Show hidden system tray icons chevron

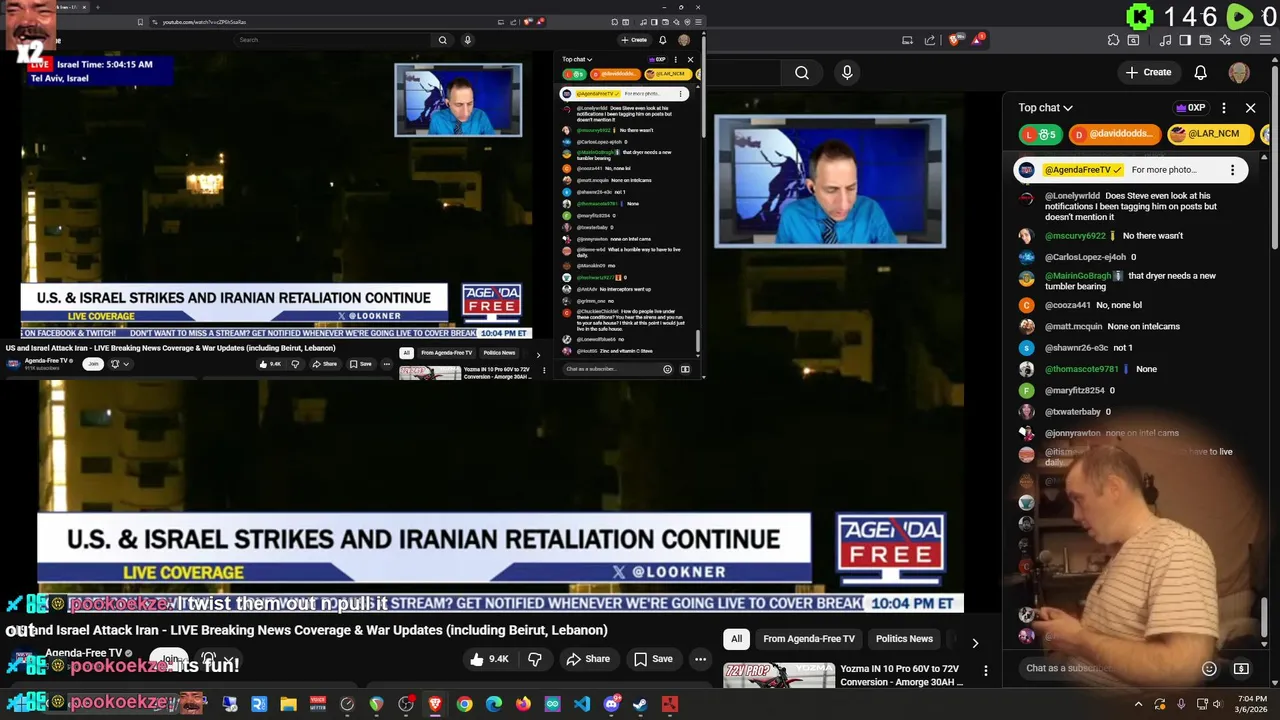point(1138,704)
